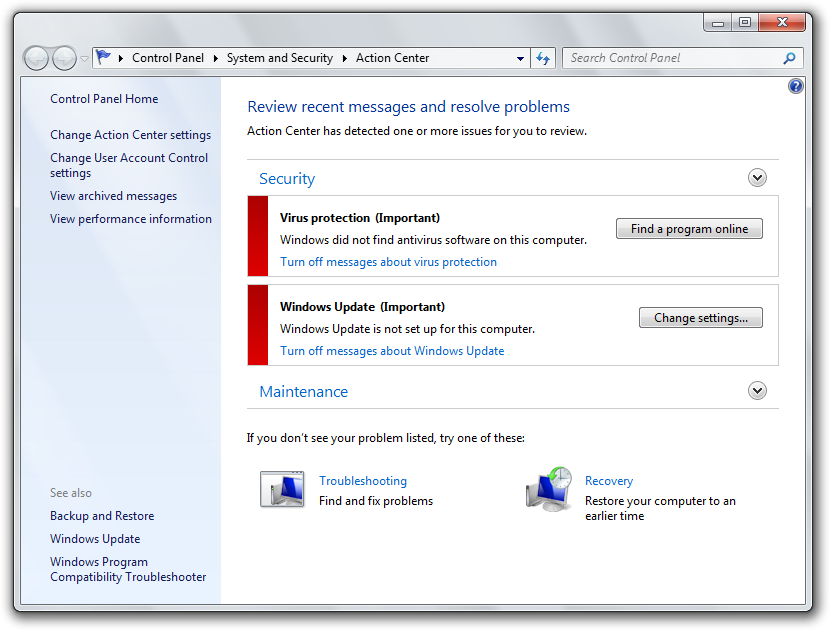Image resolution: width=832 pixels, height=632 pixels.
Task: Click the Recovery computer clock icon
Action: (x=549, y=489)
